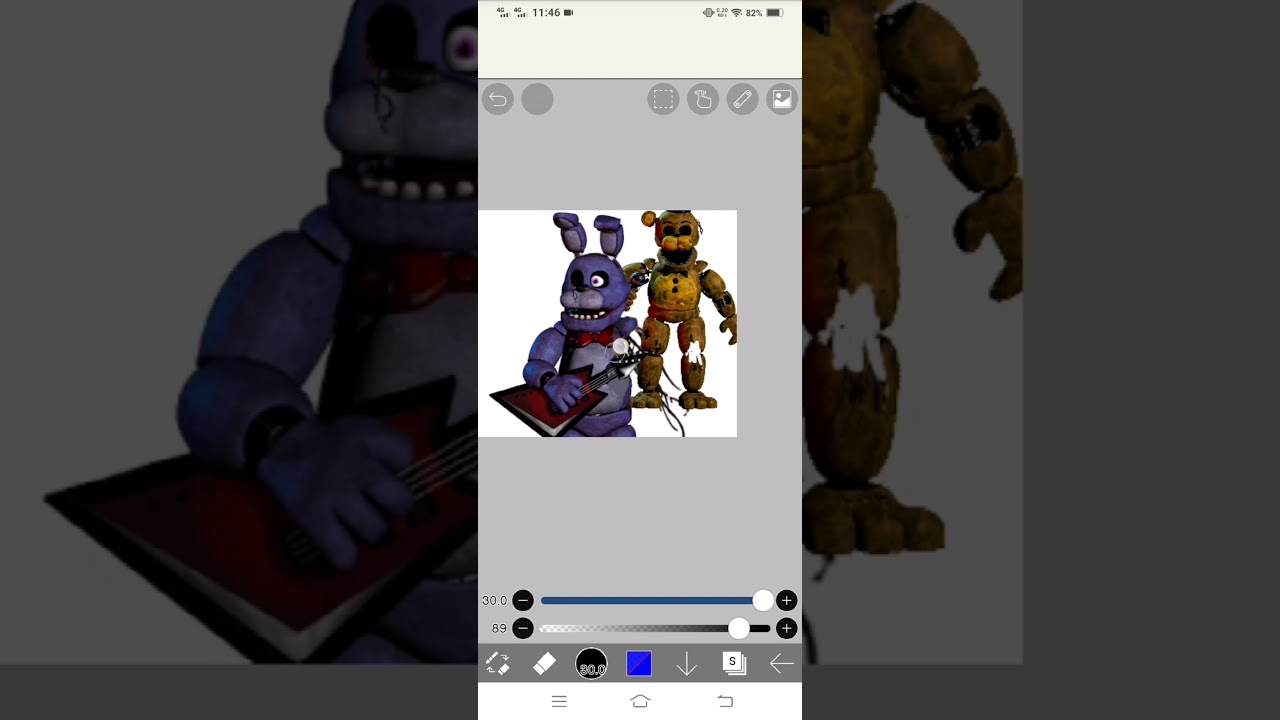Tap the Android home button
The width and height of the screenshot is (1280, 720).
640,701
